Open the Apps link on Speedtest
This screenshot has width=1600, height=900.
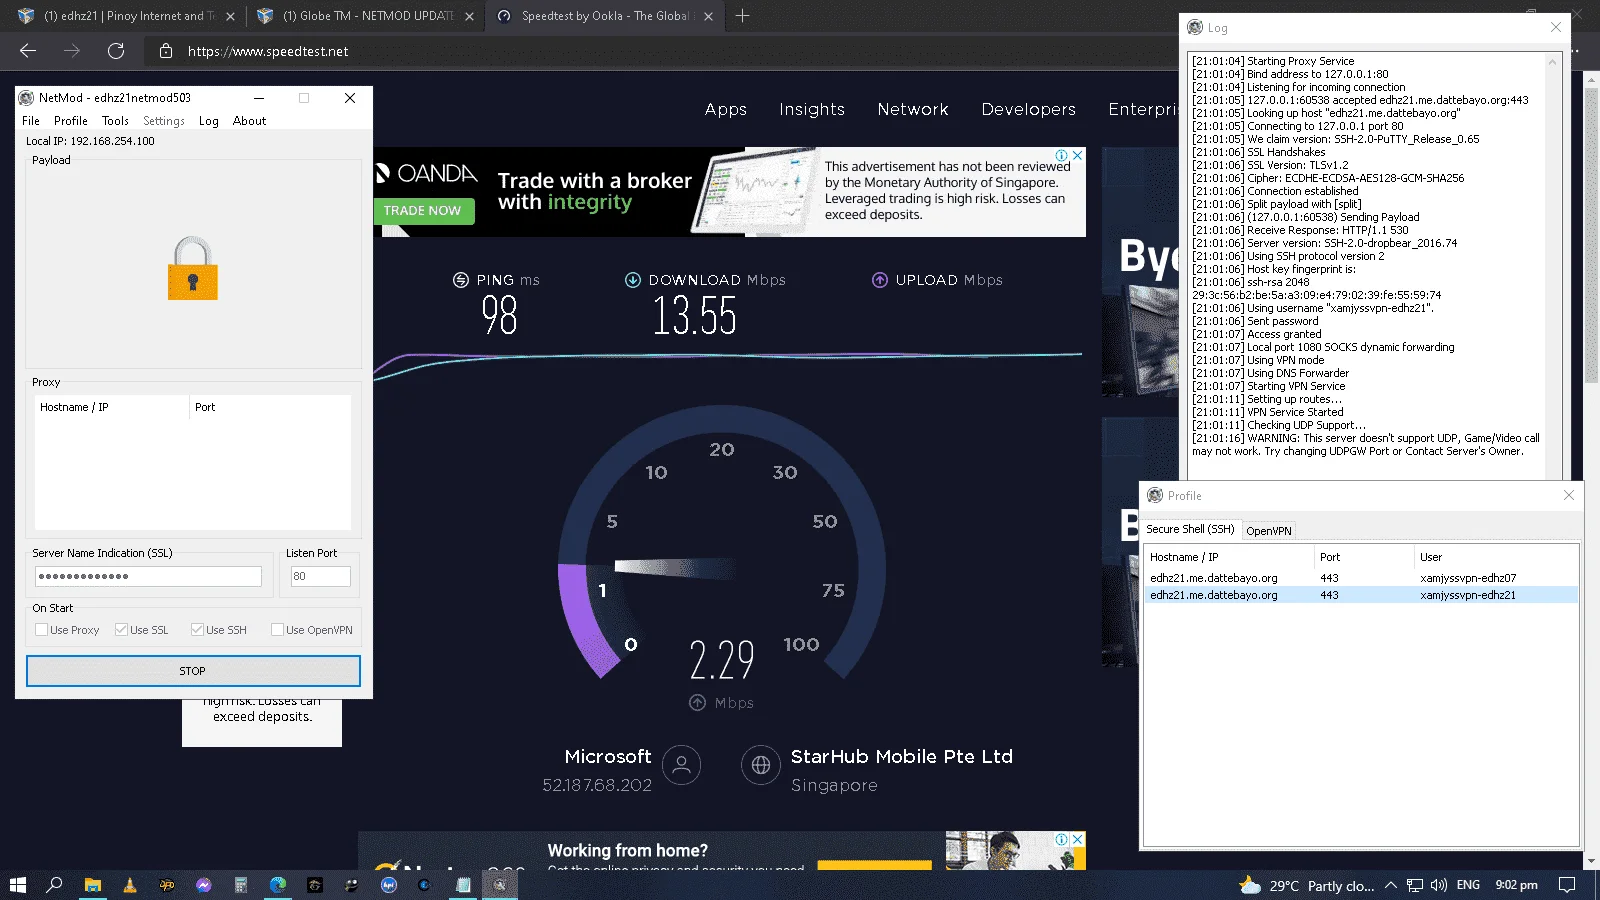[726, 109]
